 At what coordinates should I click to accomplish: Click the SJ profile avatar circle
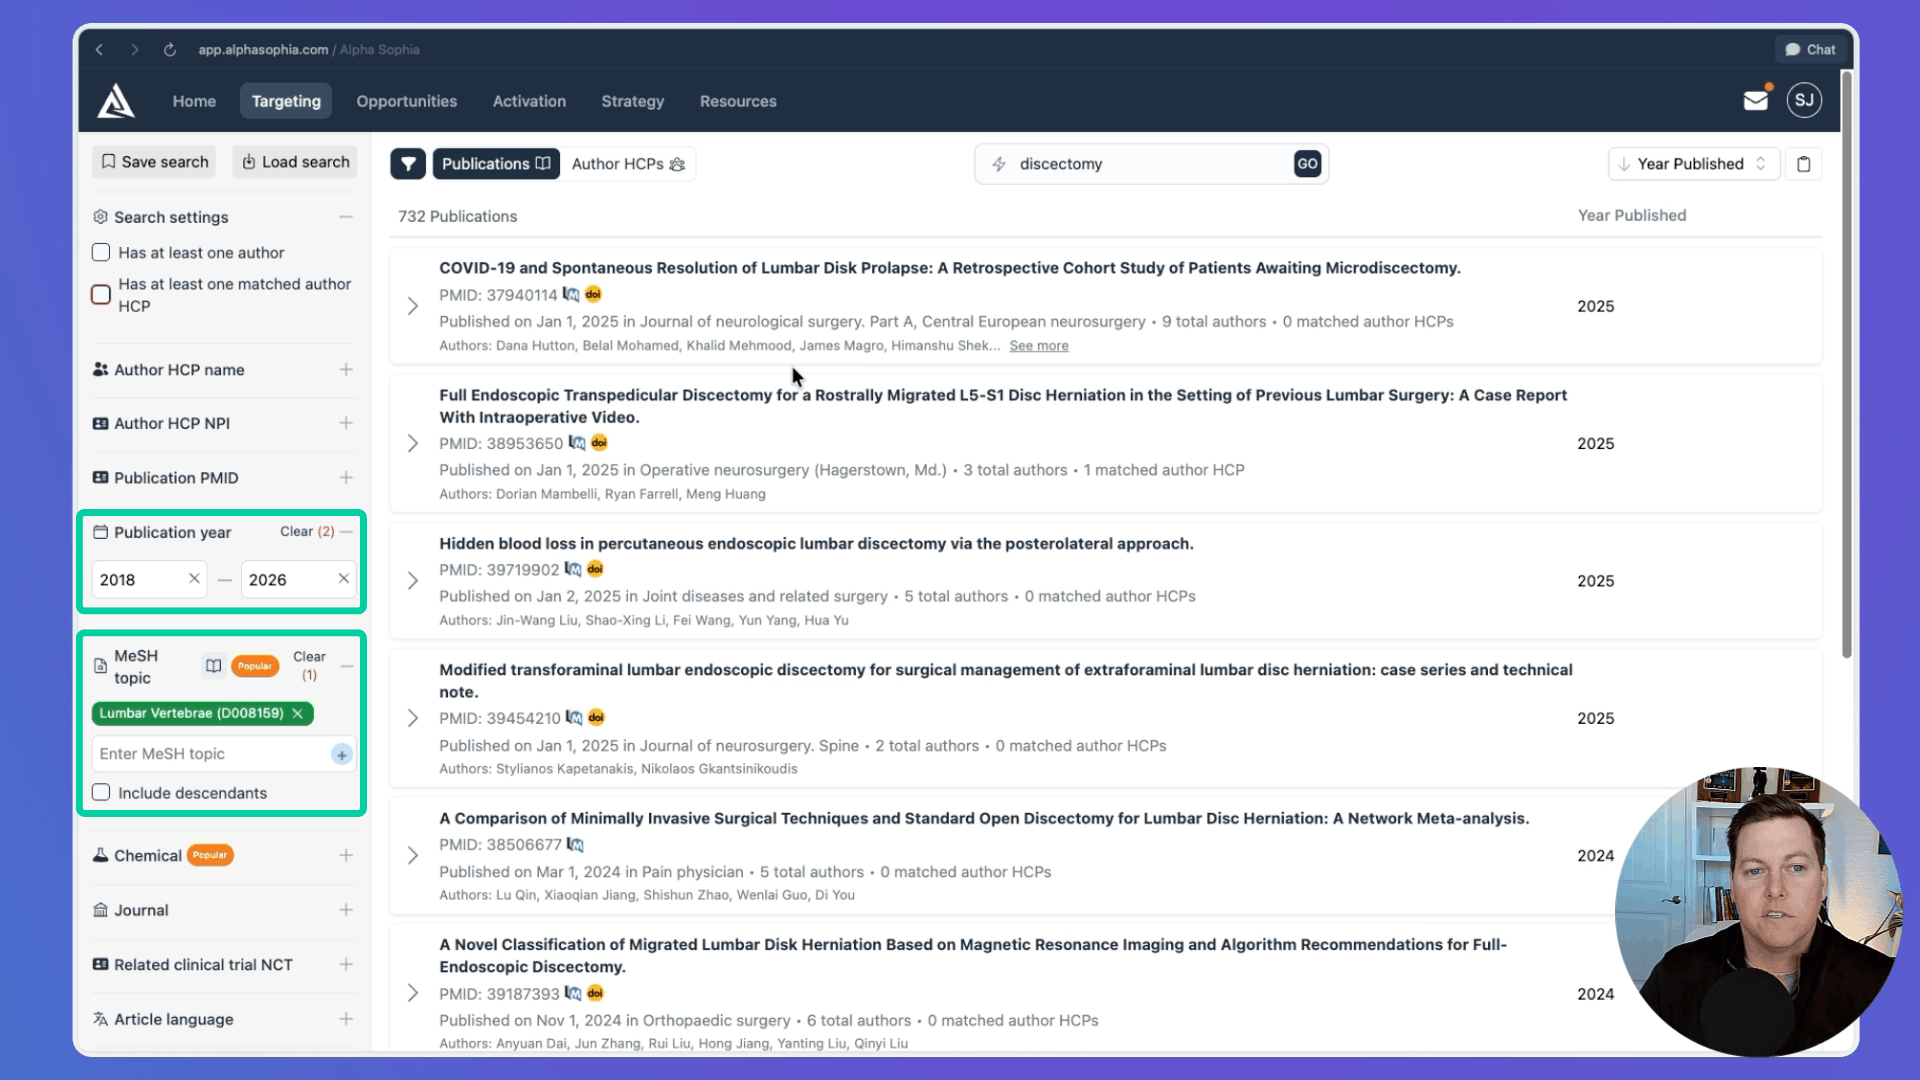[x=1804, y=100]
